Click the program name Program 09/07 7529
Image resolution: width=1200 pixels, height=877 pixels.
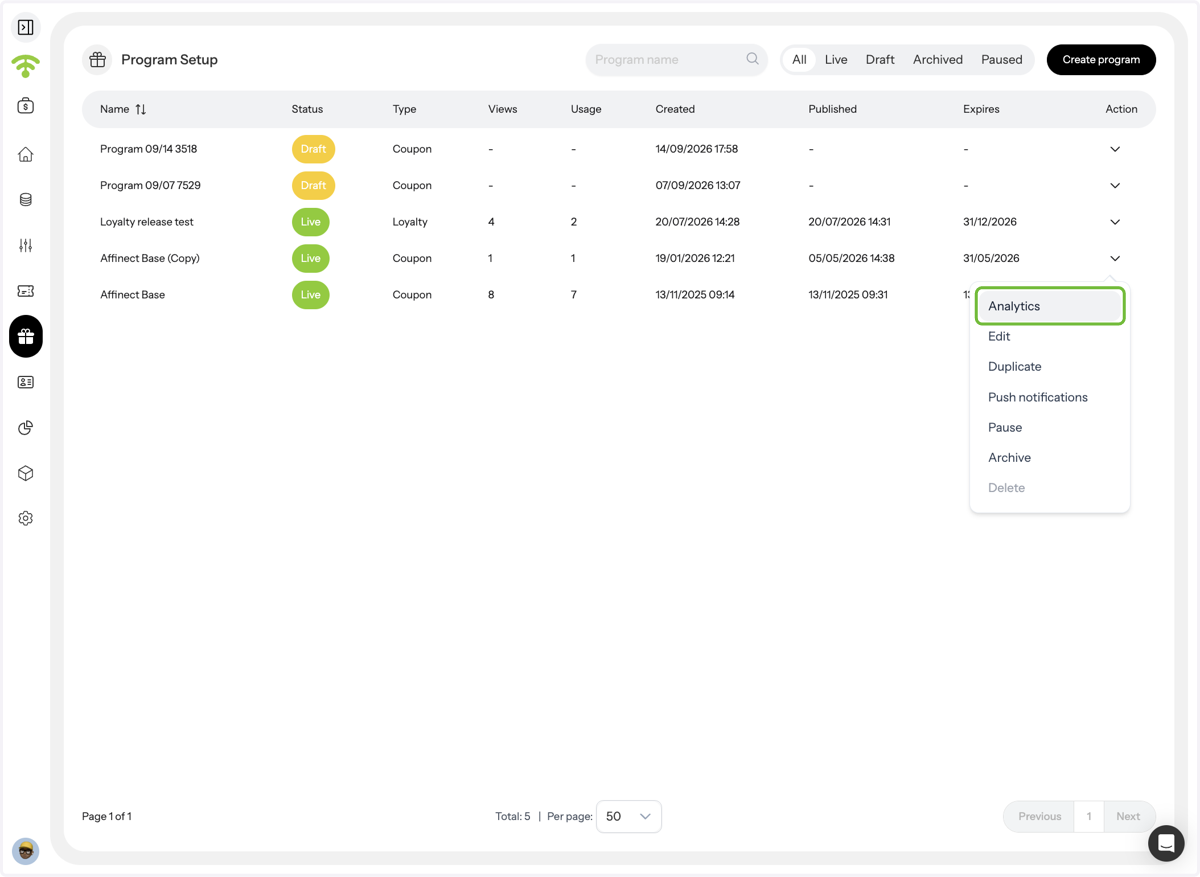[149, 186]
